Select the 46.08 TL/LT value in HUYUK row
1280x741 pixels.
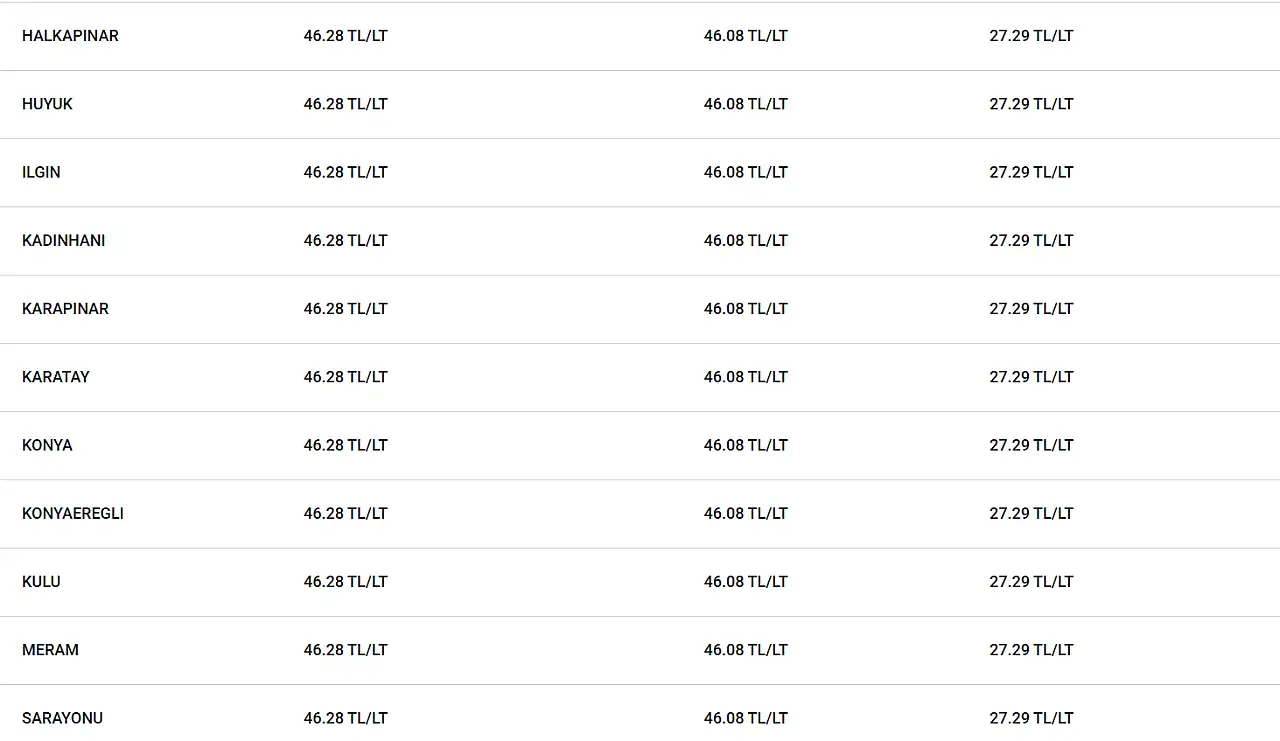pyautogui.click(x=746, y=104)
